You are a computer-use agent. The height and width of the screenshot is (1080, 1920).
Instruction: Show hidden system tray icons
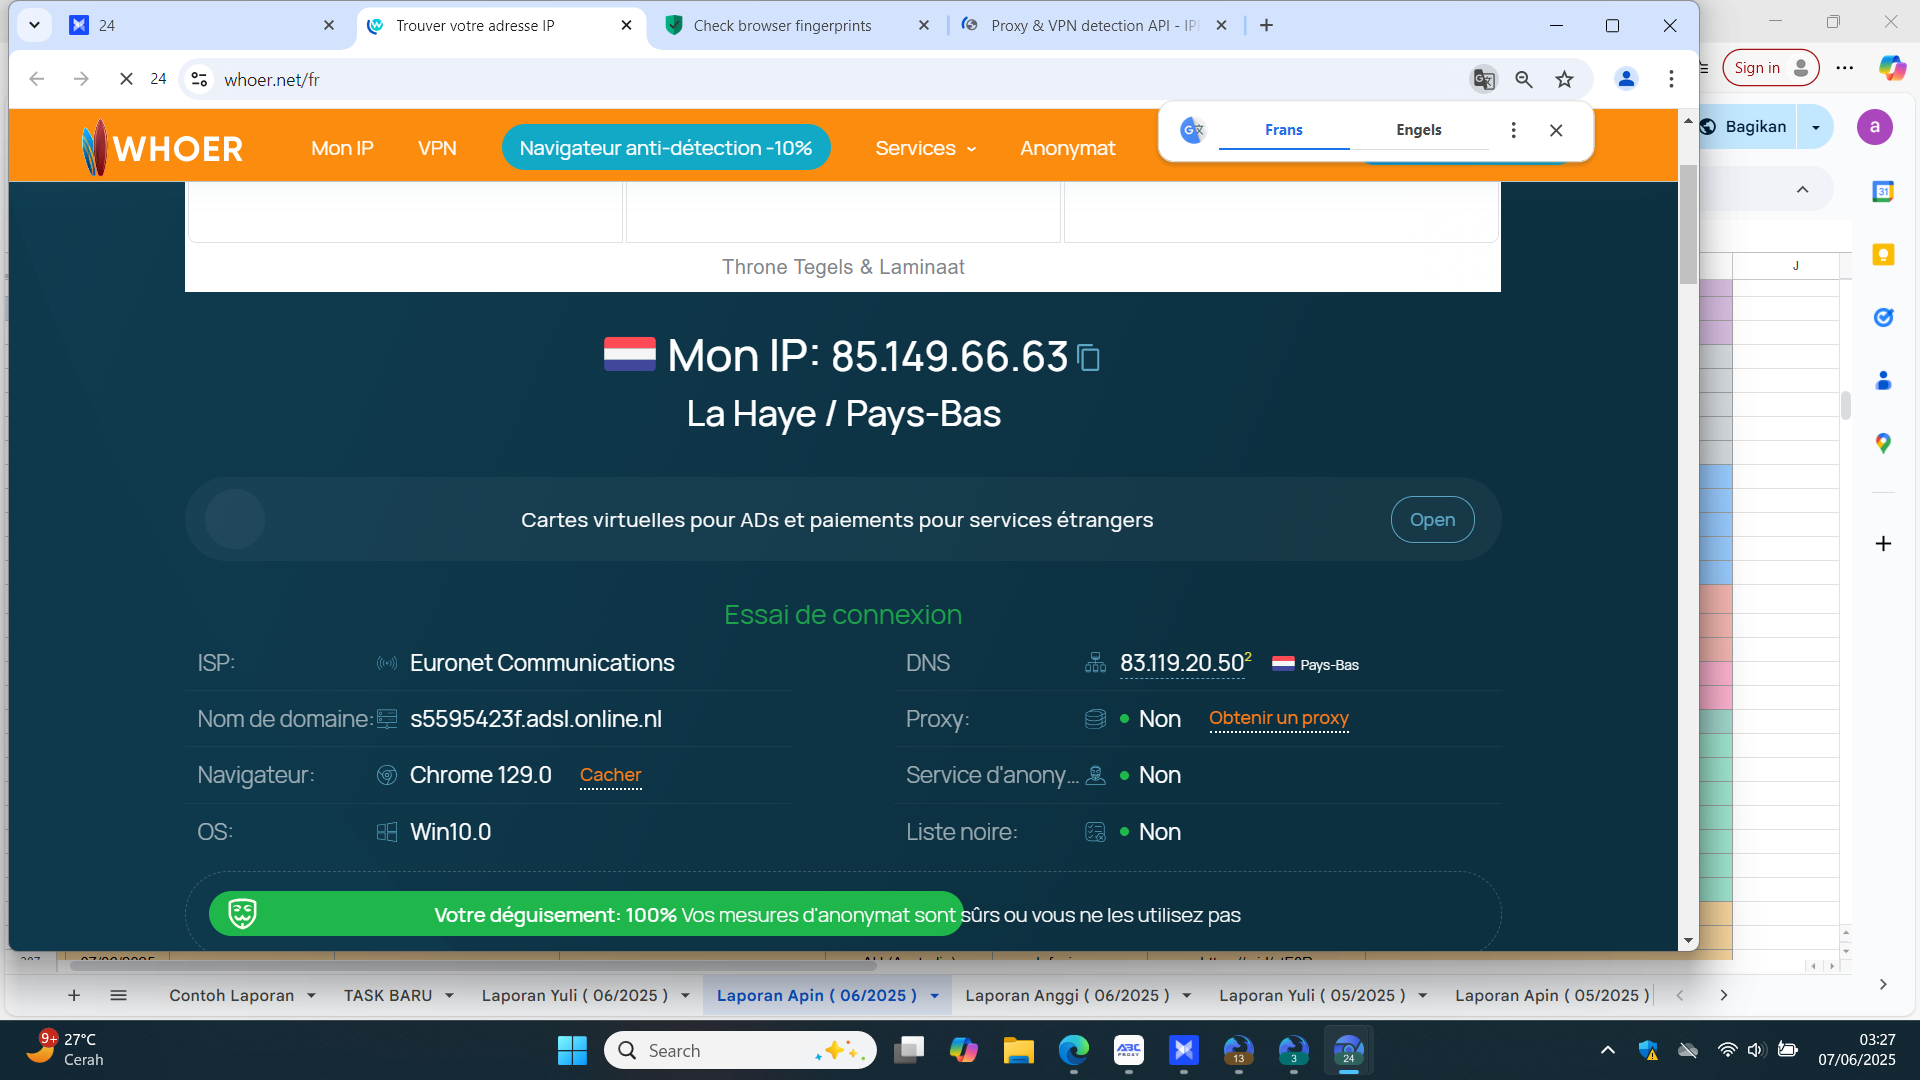point(1607,1050)
